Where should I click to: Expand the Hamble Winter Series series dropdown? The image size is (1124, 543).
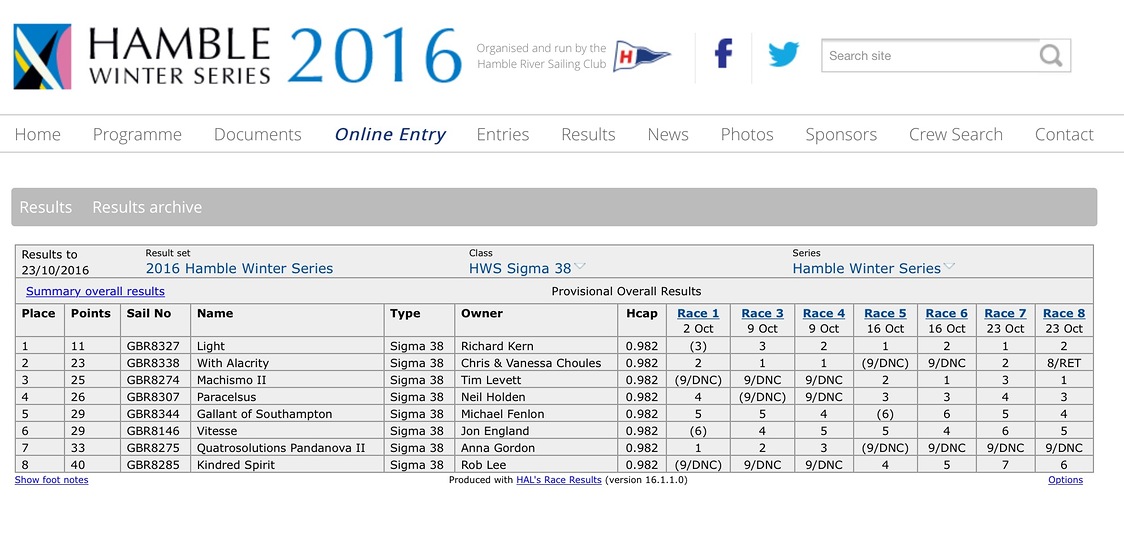tap(873, 268)
